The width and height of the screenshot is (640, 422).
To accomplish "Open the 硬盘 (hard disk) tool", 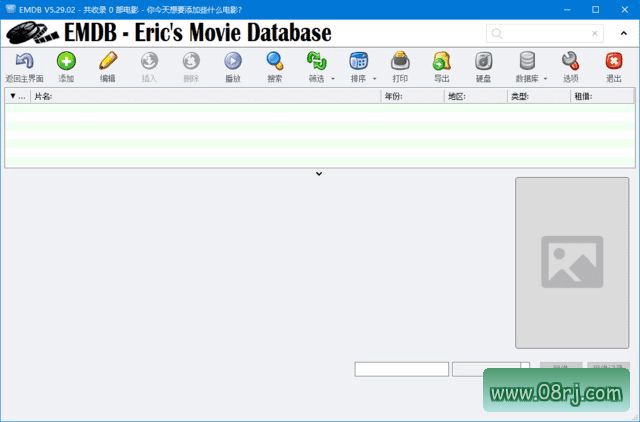I will click(x=483, y=61).
